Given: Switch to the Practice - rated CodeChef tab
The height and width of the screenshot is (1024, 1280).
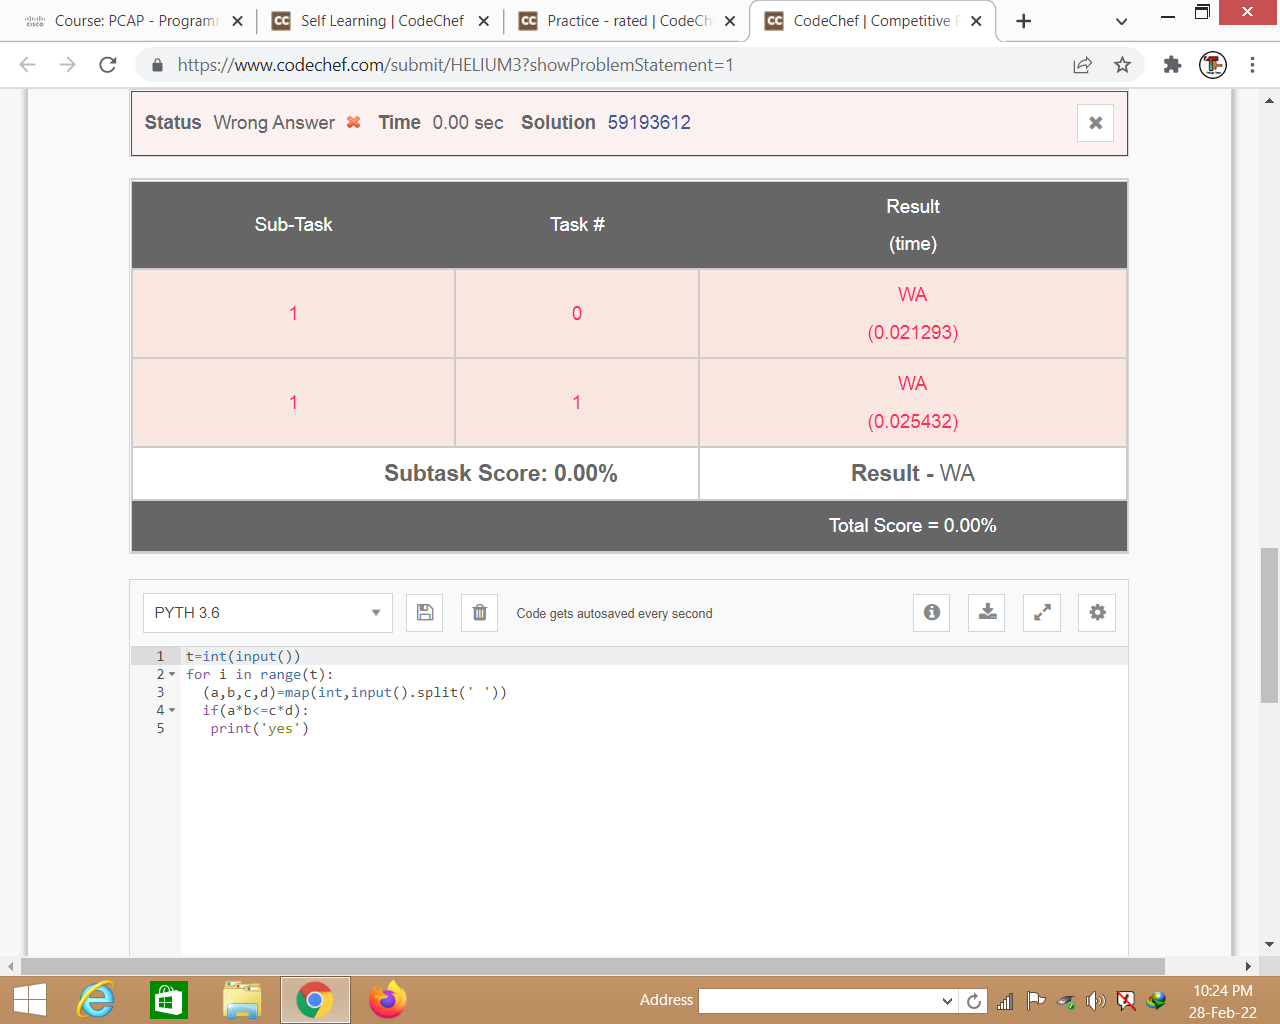Looking at the screenshot, I should click(620, 20).
